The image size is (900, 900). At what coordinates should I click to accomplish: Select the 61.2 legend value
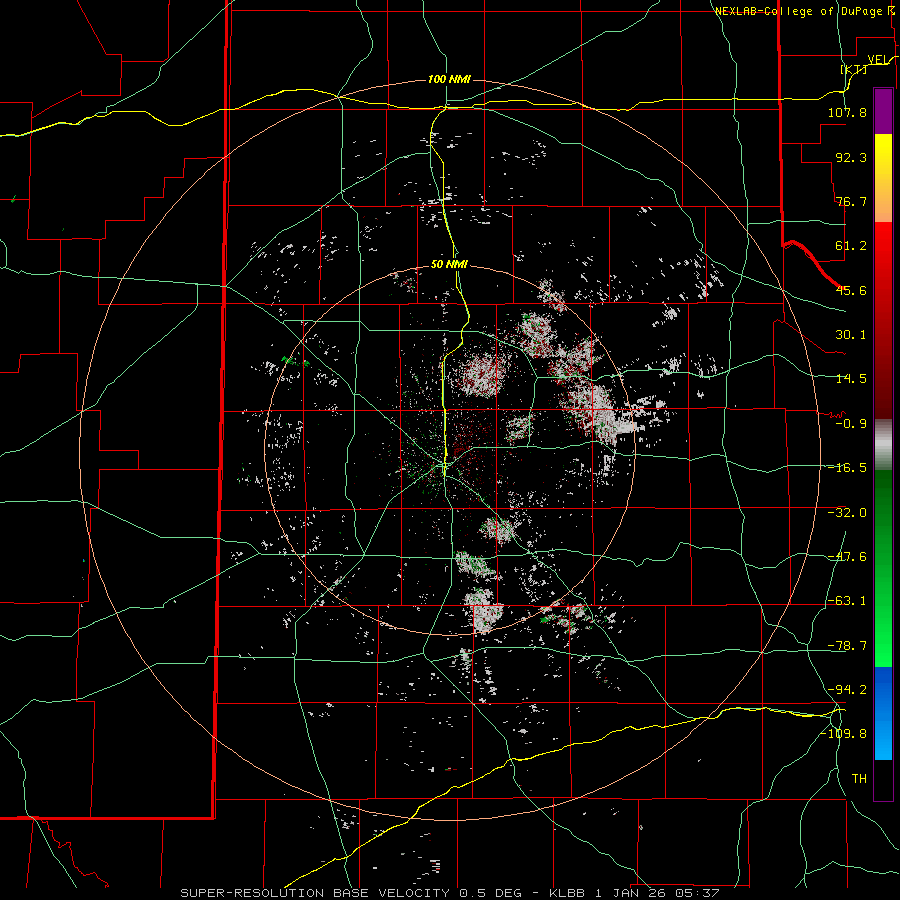coord(851,246)
